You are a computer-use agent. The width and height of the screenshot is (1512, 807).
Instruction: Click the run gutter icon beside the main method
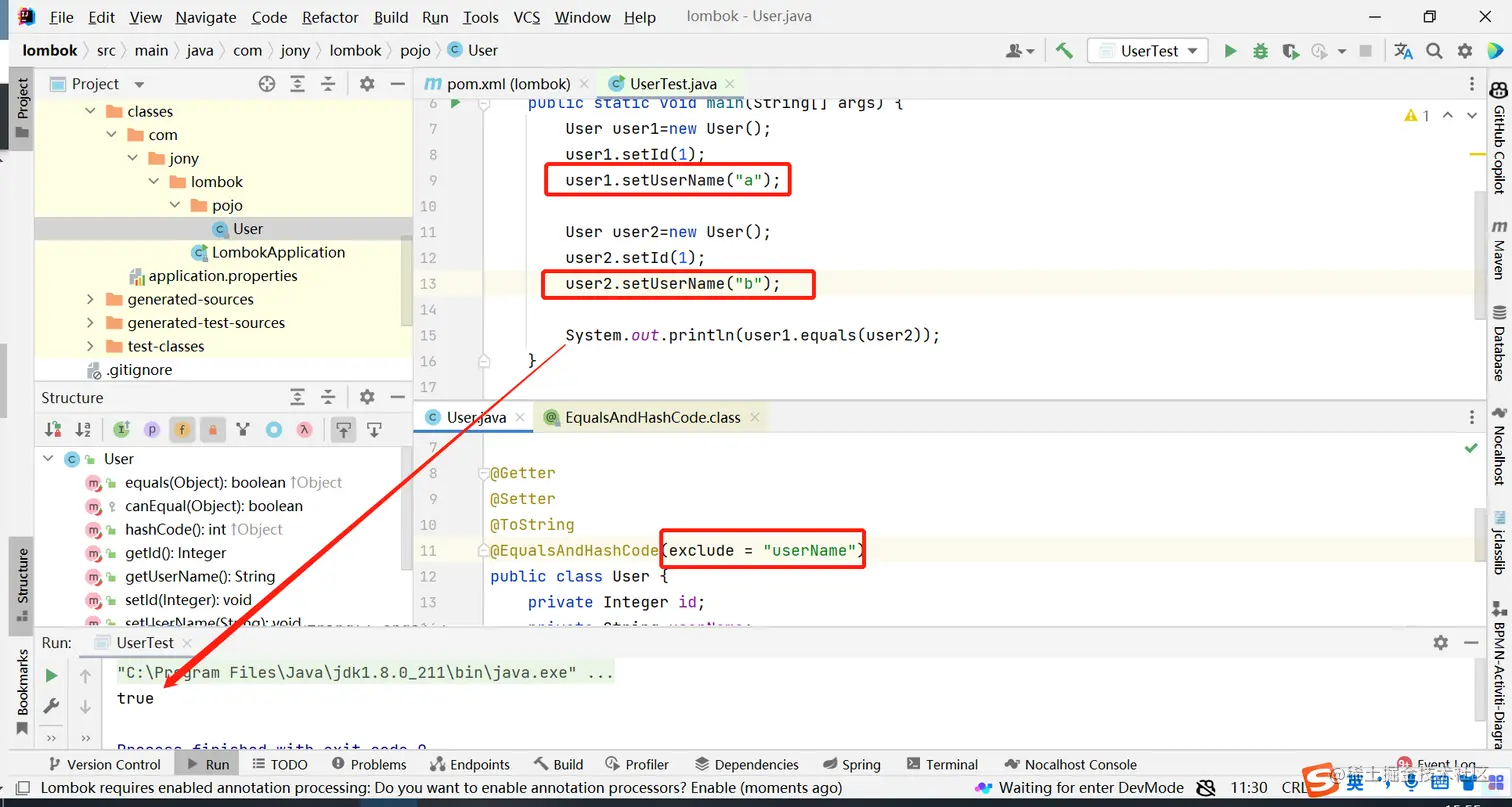click(x=455, y=102)
